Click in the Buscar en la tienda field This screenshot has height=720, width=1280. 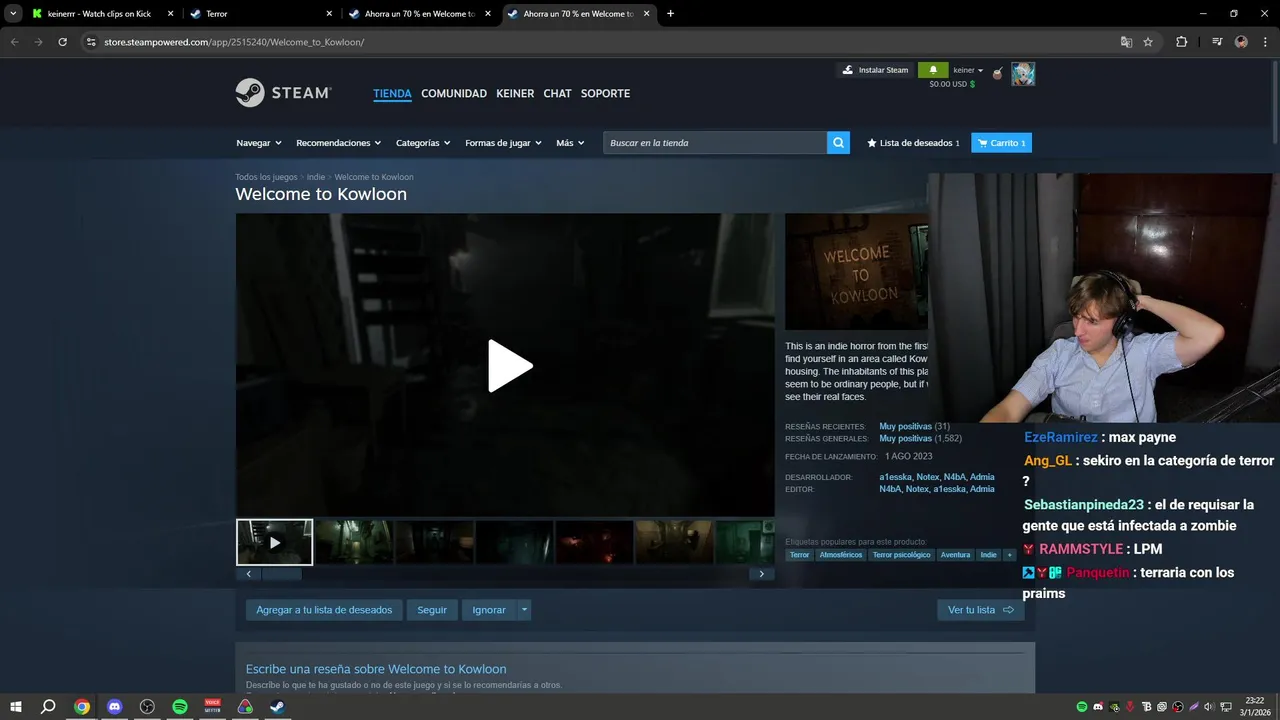coord(715,143)
